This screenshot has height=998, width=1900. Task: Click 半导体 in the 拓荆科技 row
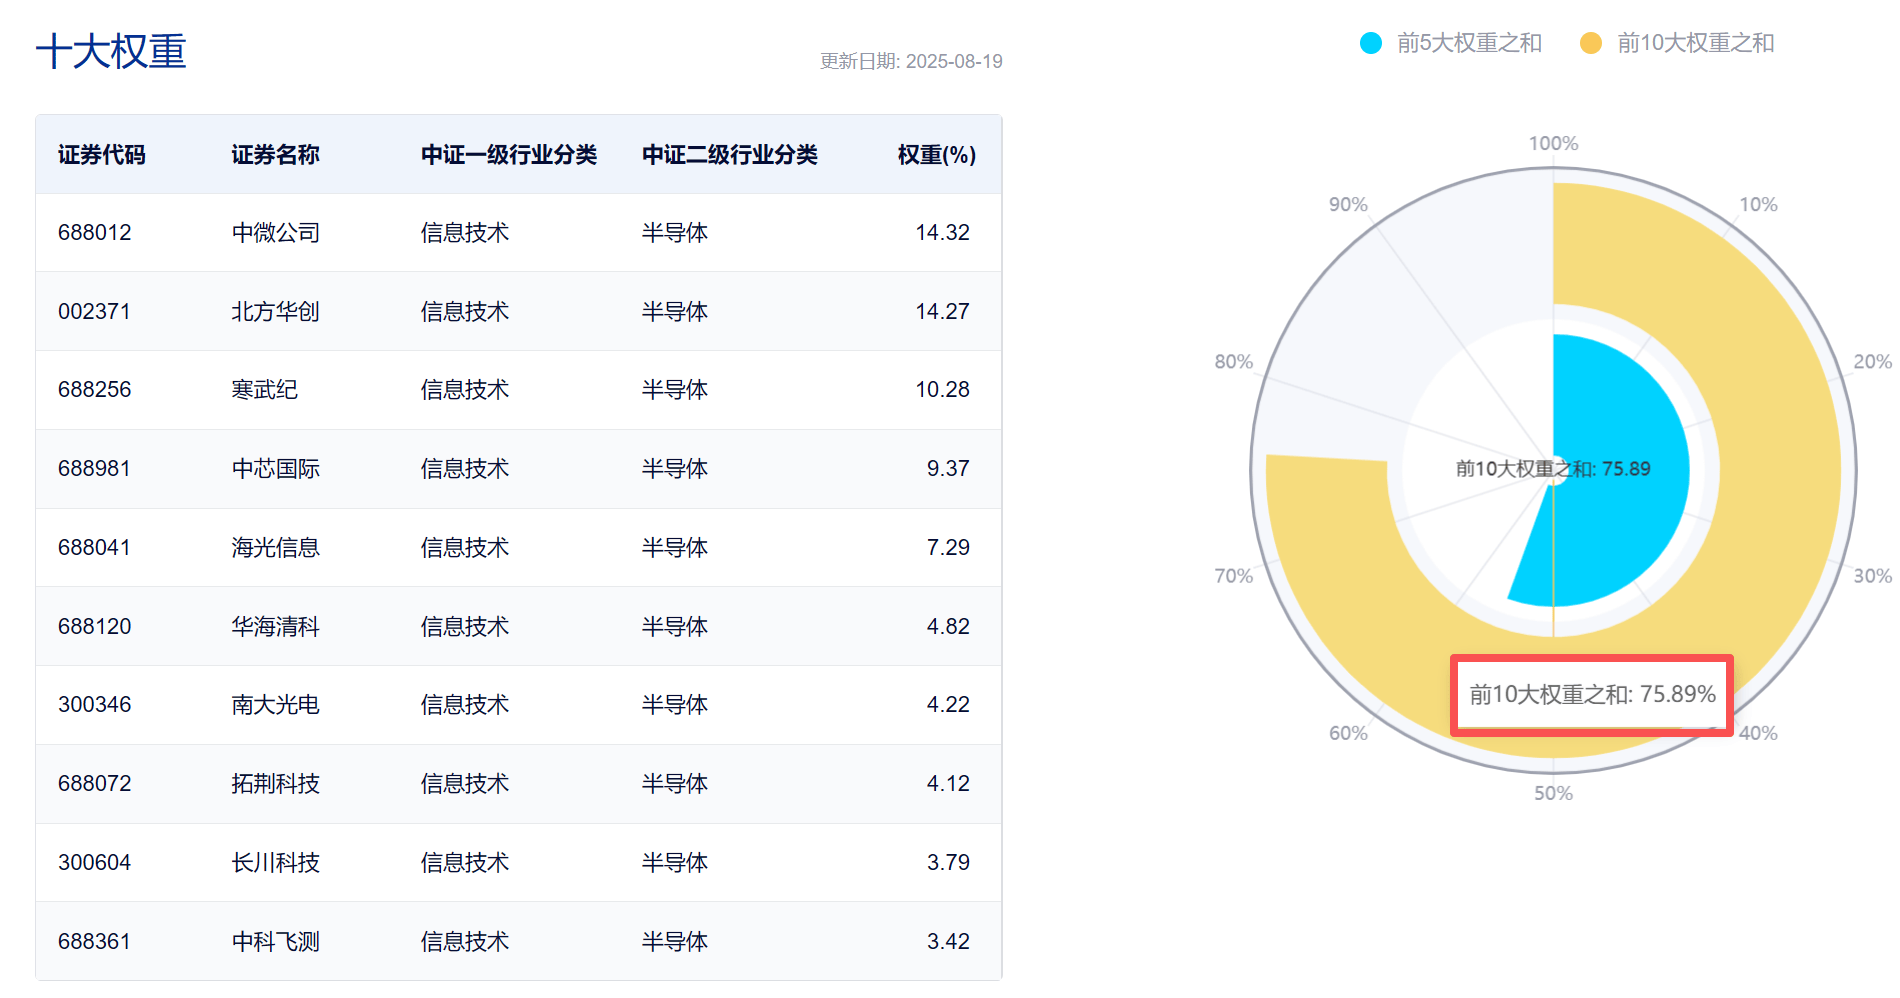click(x=675, y=784)
